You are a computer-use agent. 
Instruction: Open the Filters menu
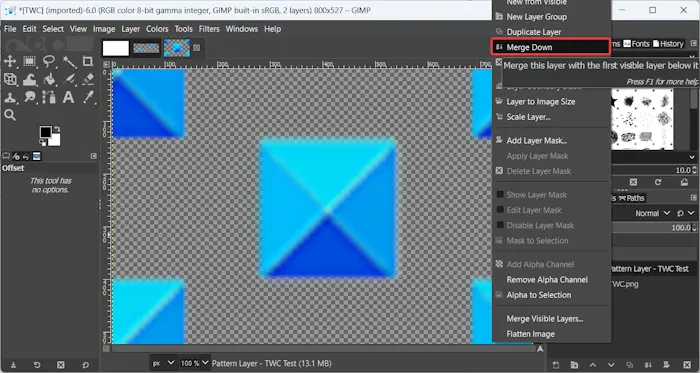coord(209,29)
